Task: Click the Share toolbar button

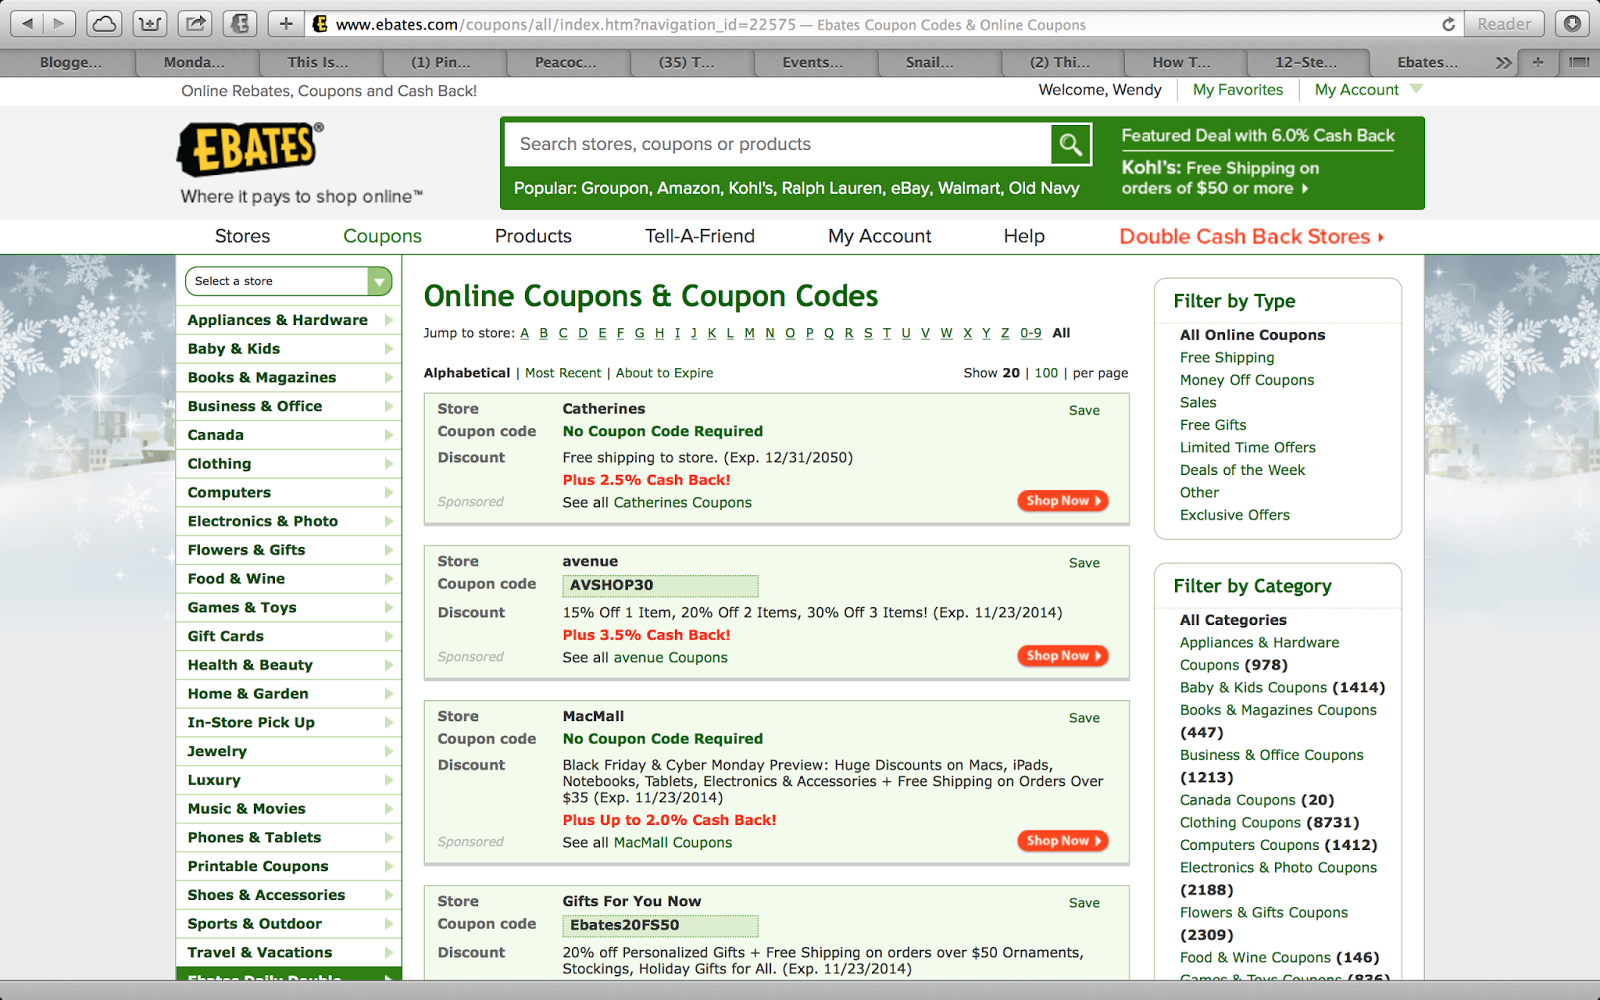Action: pyautogui.click(x=195, y=23)
